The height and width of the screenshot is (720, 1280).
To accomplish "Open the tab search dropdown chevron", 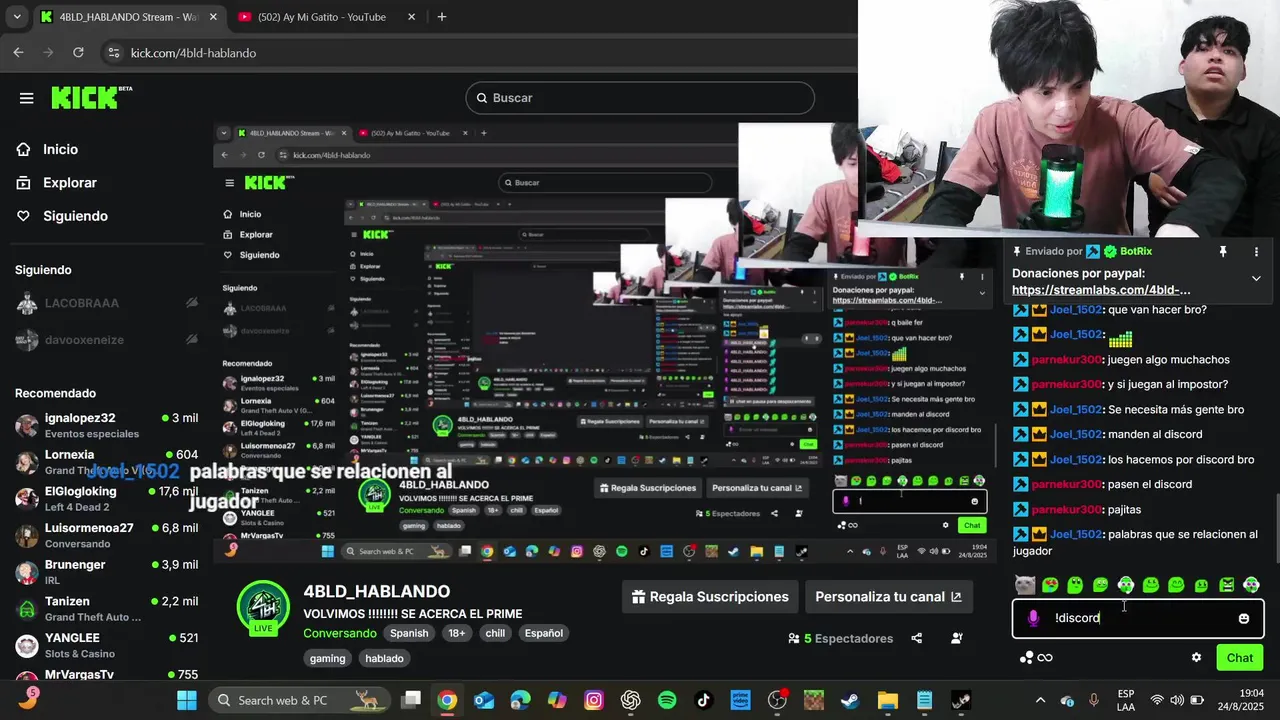I will [x=16, y=17].
